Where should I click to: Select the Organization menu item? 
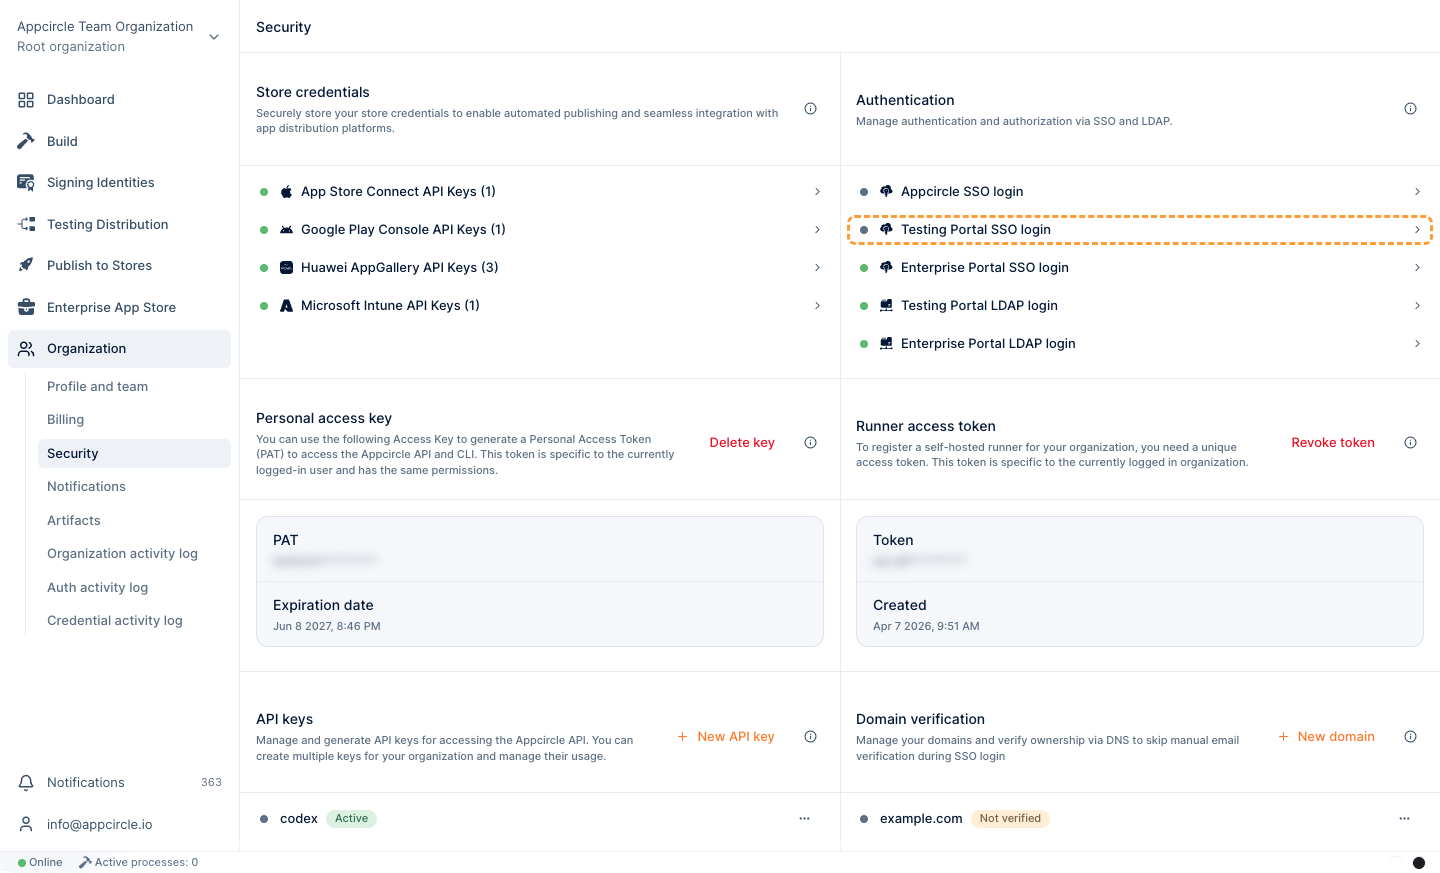120,349
